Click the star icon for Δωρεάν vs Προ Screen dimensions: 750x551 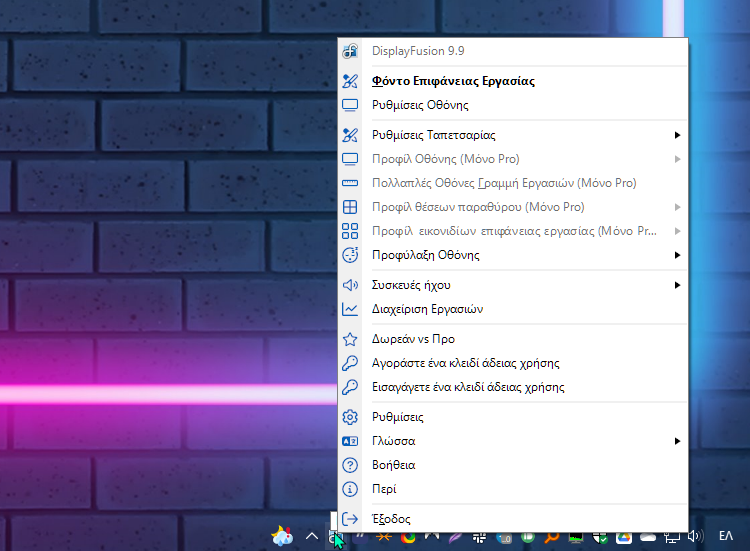(x=350, y=339)
